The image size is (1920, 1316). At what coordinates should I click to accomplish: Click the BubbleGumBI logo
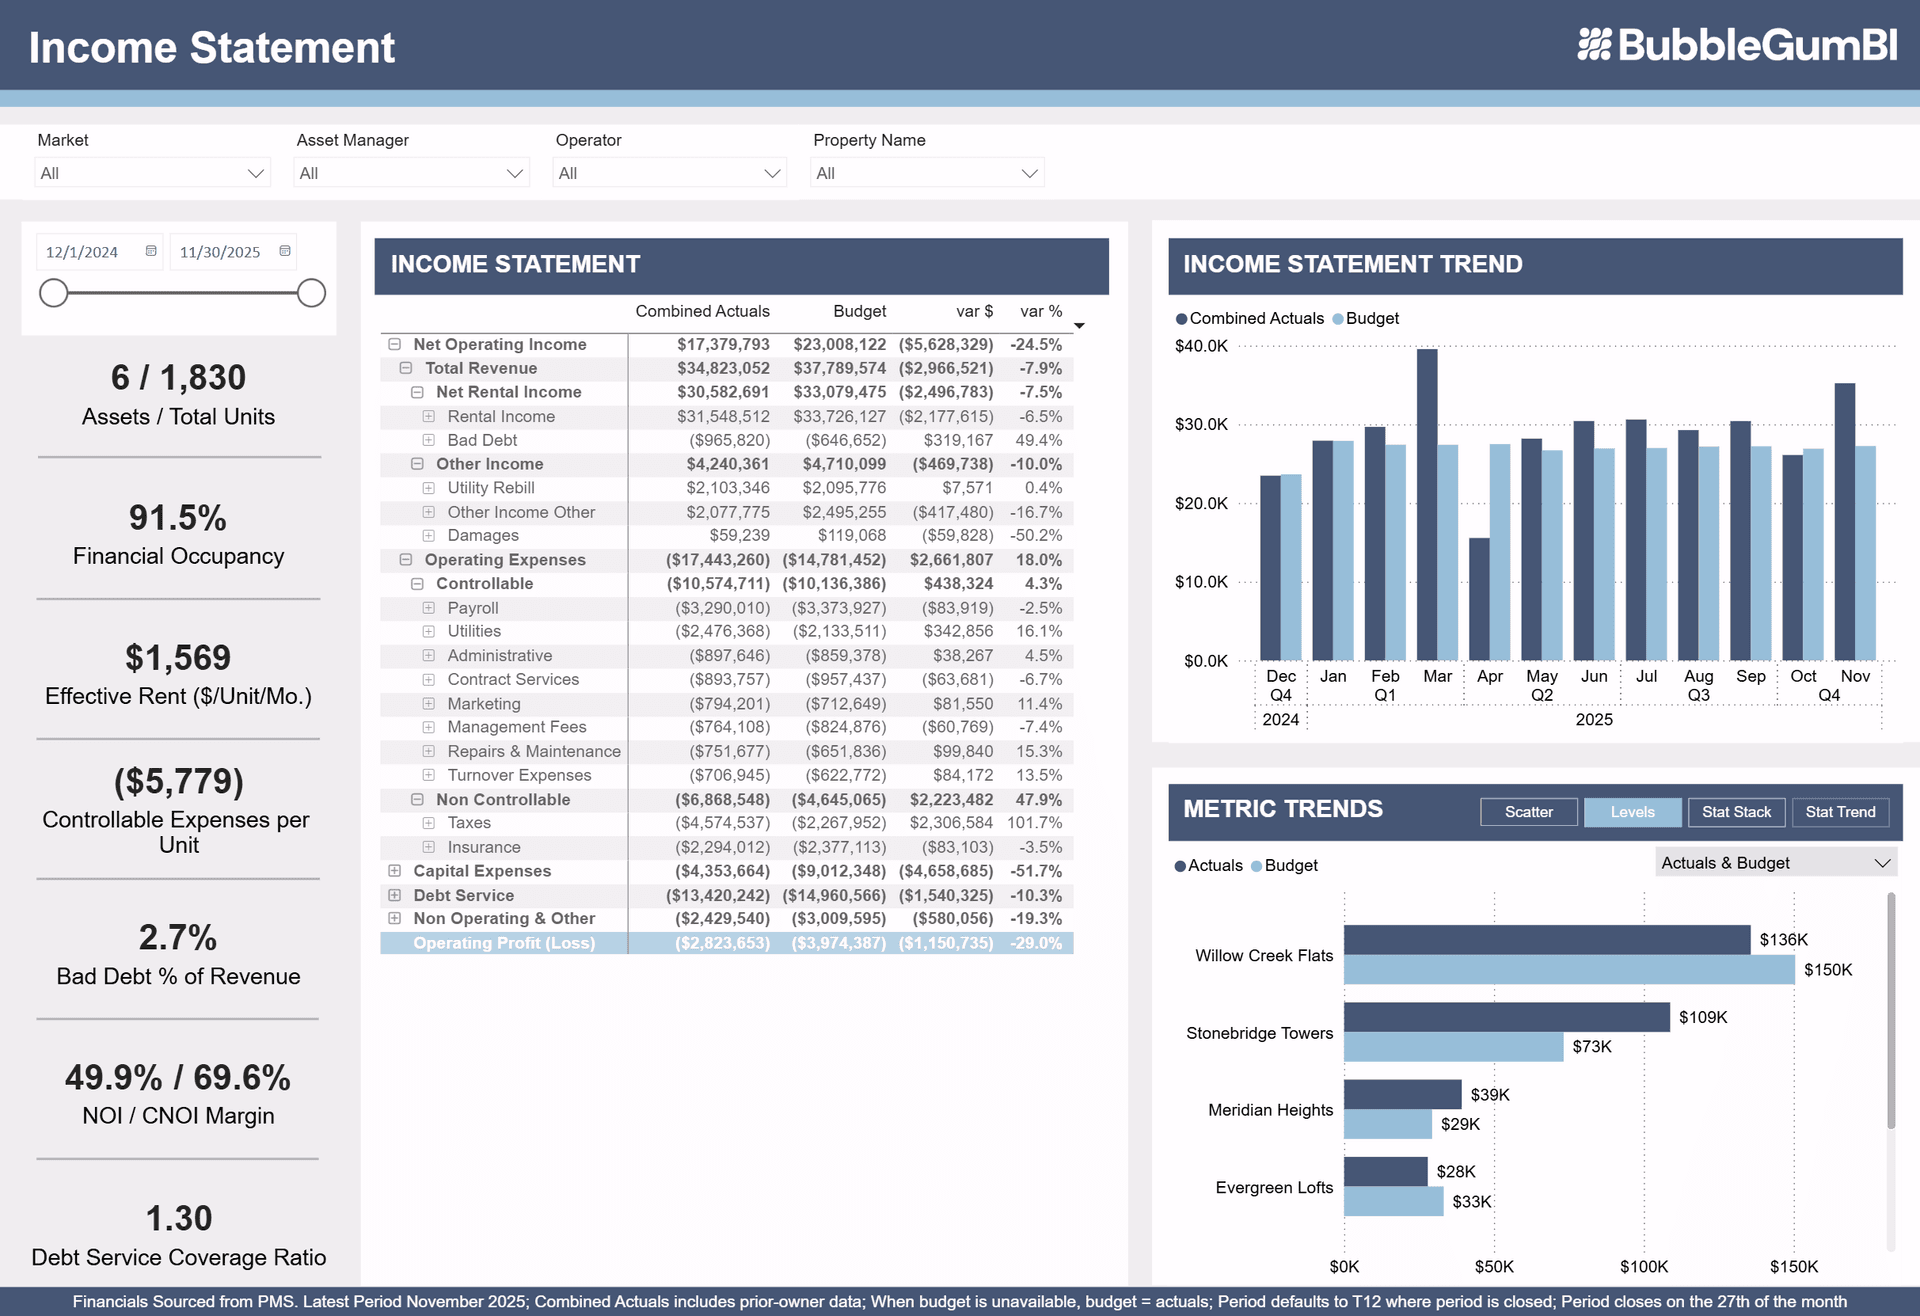coord(1740,45)
